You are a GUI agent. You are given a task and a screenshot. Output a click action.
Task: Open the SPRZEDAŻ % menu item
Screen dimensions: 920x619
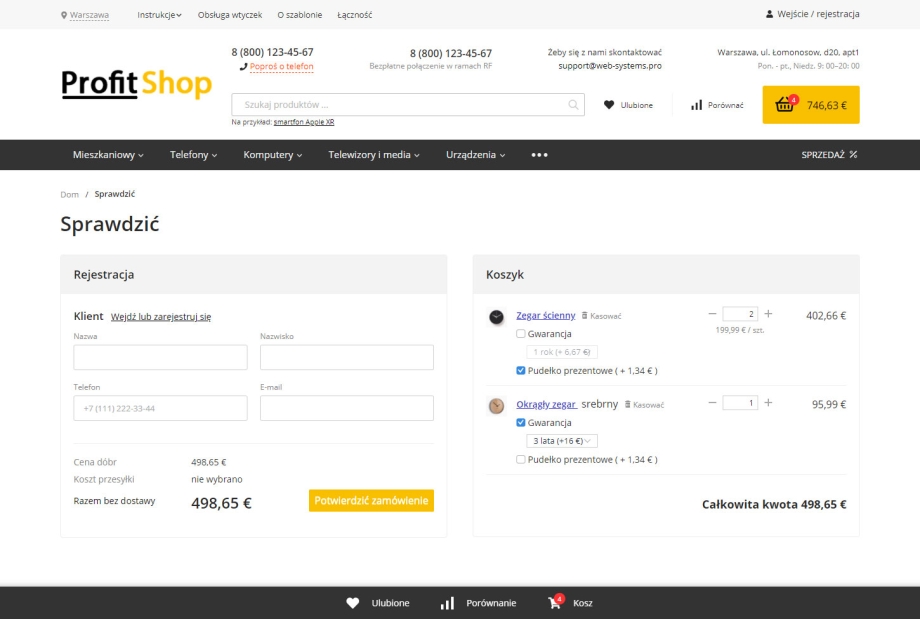pos(829,155)
